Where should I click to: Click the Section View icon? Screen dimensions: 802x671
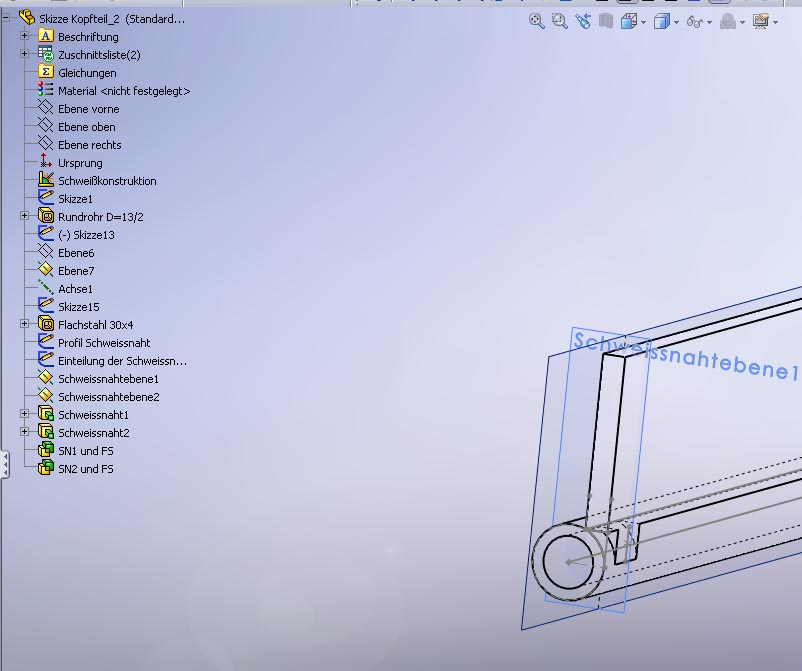pos(606,21)
